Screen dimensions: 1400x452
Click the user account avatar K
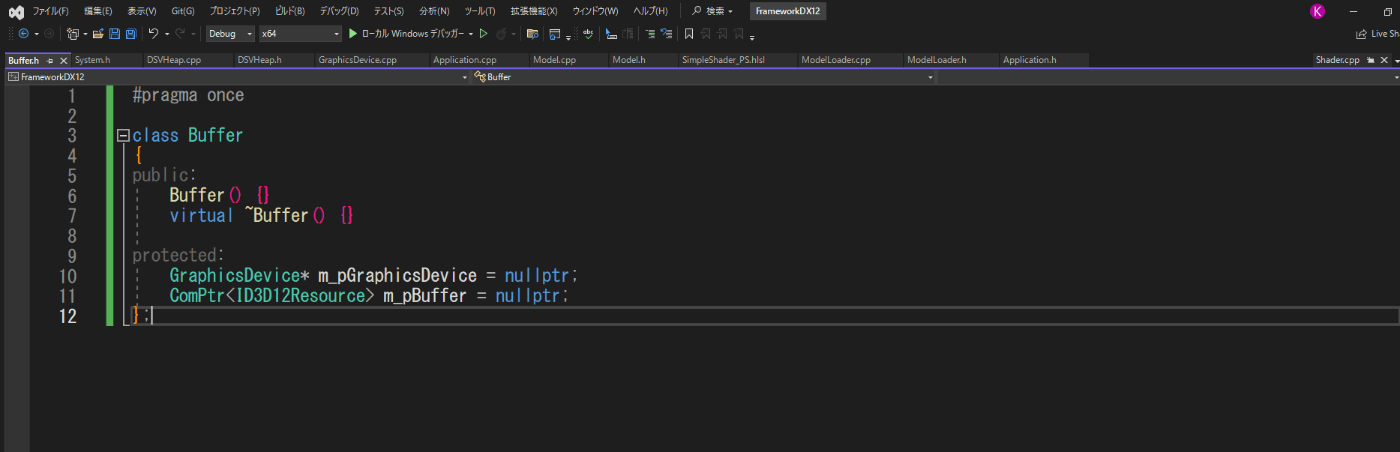(x=1316, y=11)
